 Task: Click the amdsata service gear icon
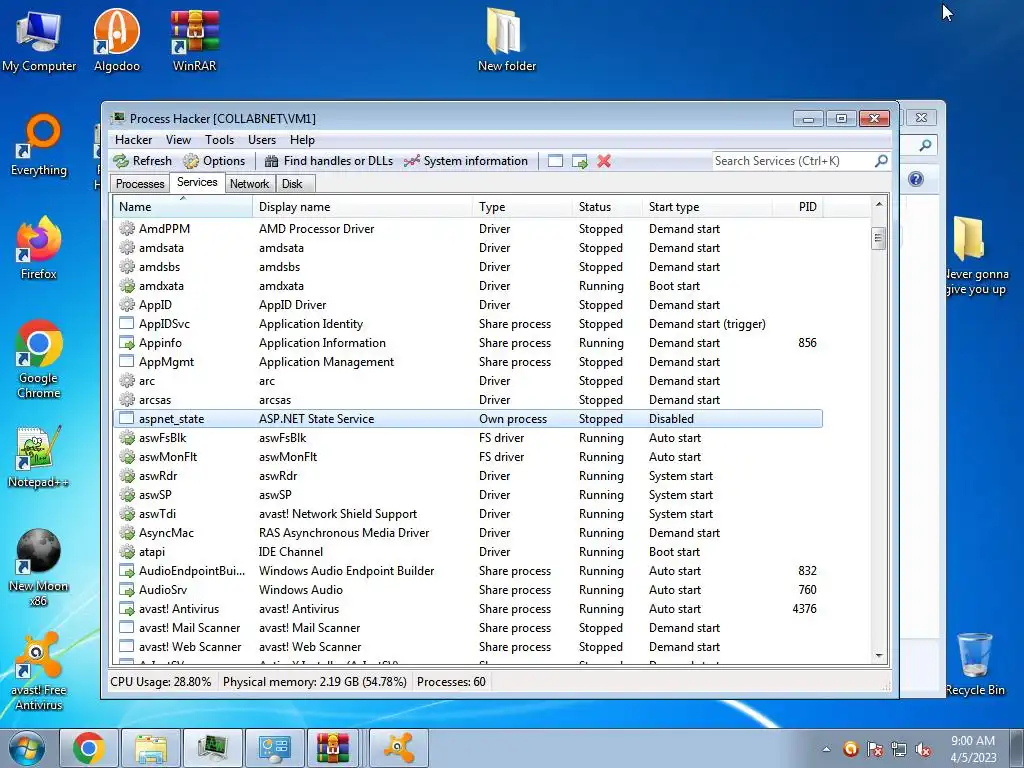coord(127,248)
